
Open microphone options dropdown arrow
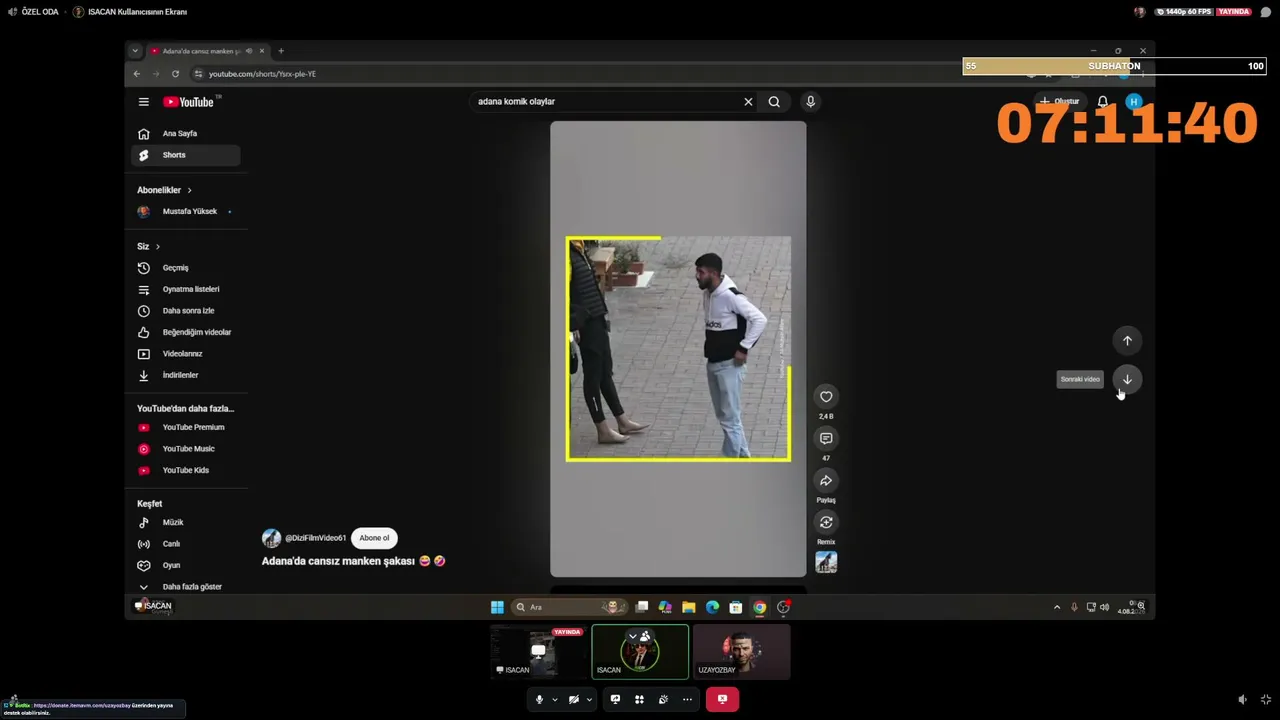click(555, 700)
